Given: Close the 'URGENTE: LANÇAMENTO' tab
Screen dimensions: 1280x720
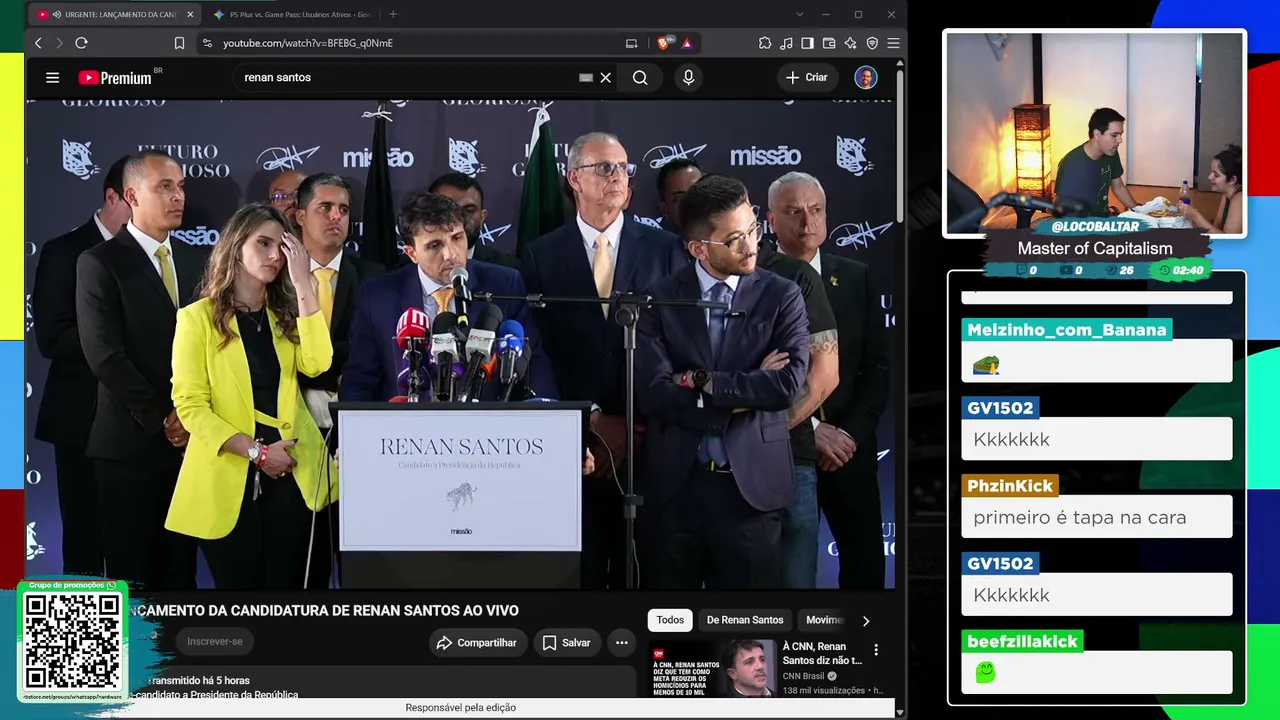Looking at the screenshot, I should click(190, 14).
